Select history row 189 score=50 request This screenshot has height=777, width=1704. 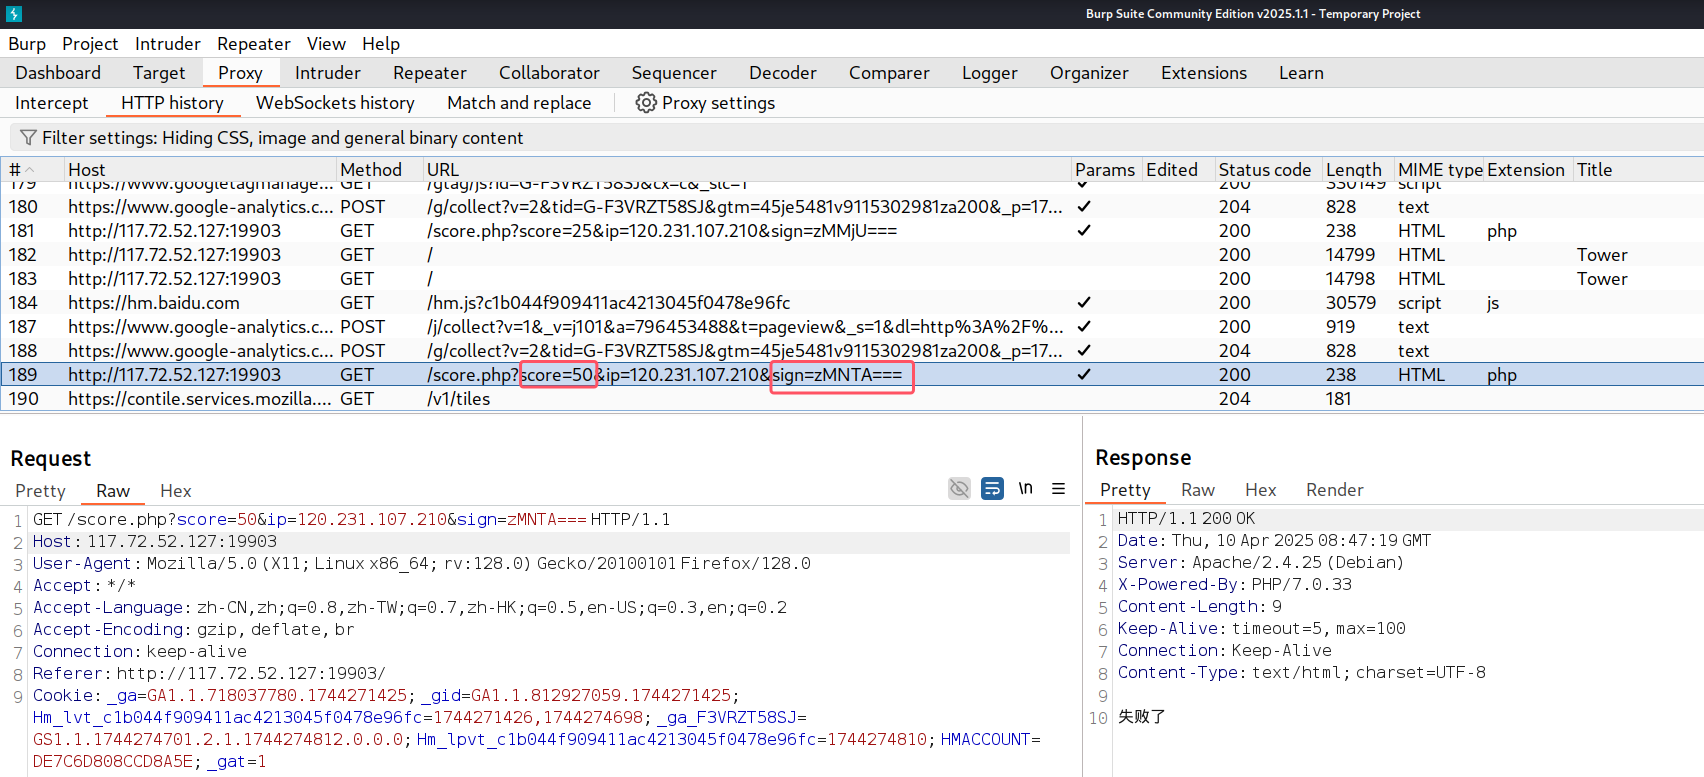coord(852,375)
